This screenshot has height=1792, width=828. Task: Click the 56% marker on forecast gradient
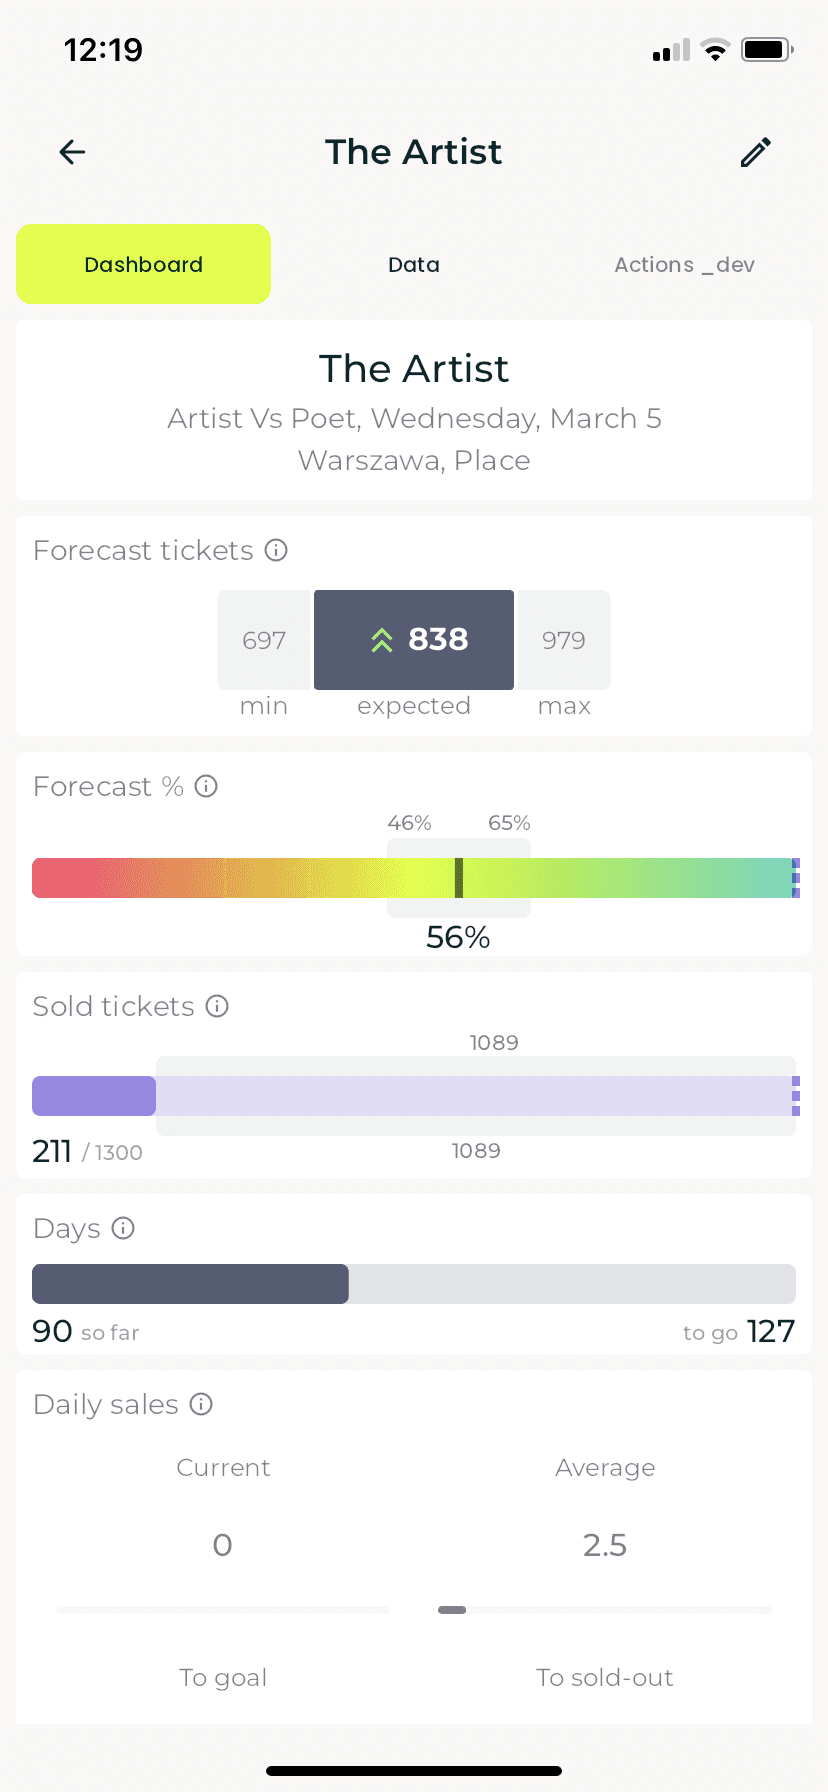pos(459,878)
